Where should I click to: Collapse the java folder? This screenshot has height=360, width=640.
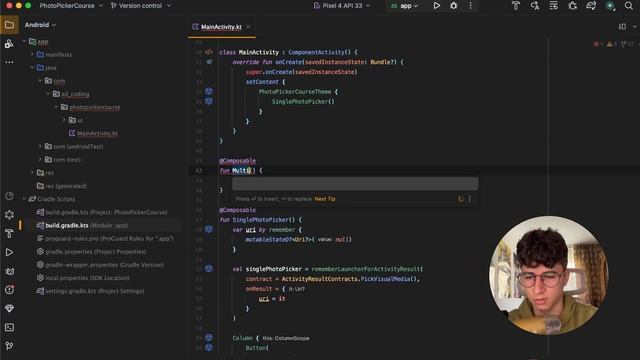[x=32, y=68]
